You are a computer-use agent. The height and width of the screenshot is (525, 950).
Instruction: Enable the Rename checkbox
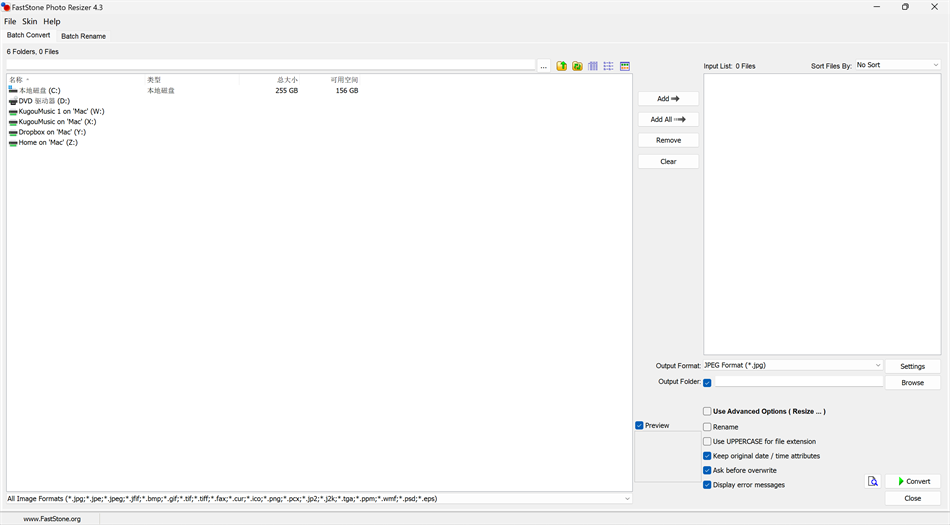[707, 427]
